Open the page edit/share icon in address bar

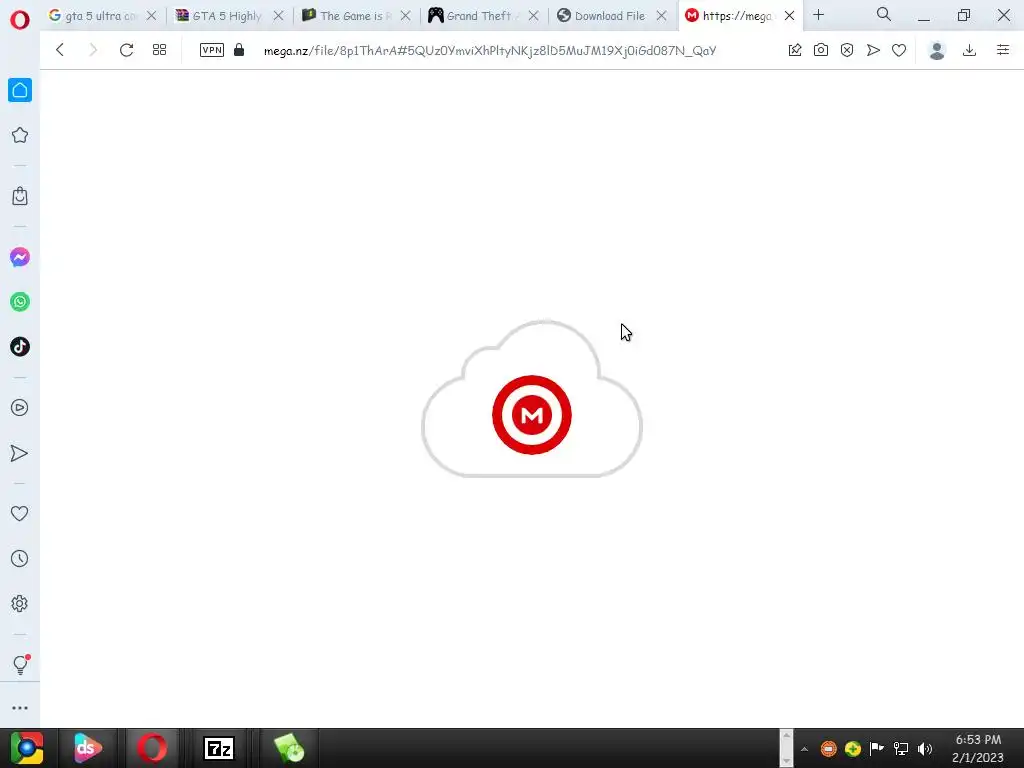click(x=795, y=50)
